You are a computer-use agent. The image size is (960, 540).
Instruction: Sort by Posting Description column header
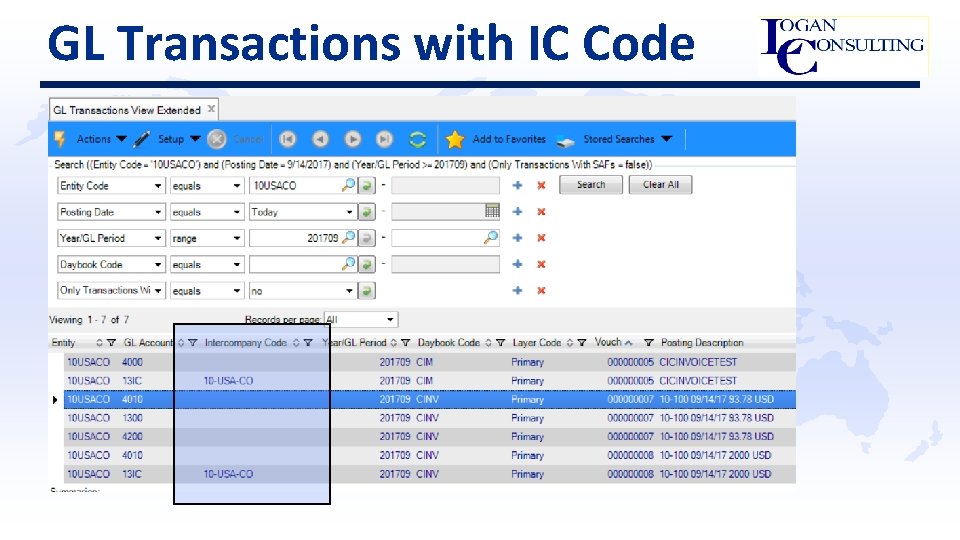click(702, 343)
